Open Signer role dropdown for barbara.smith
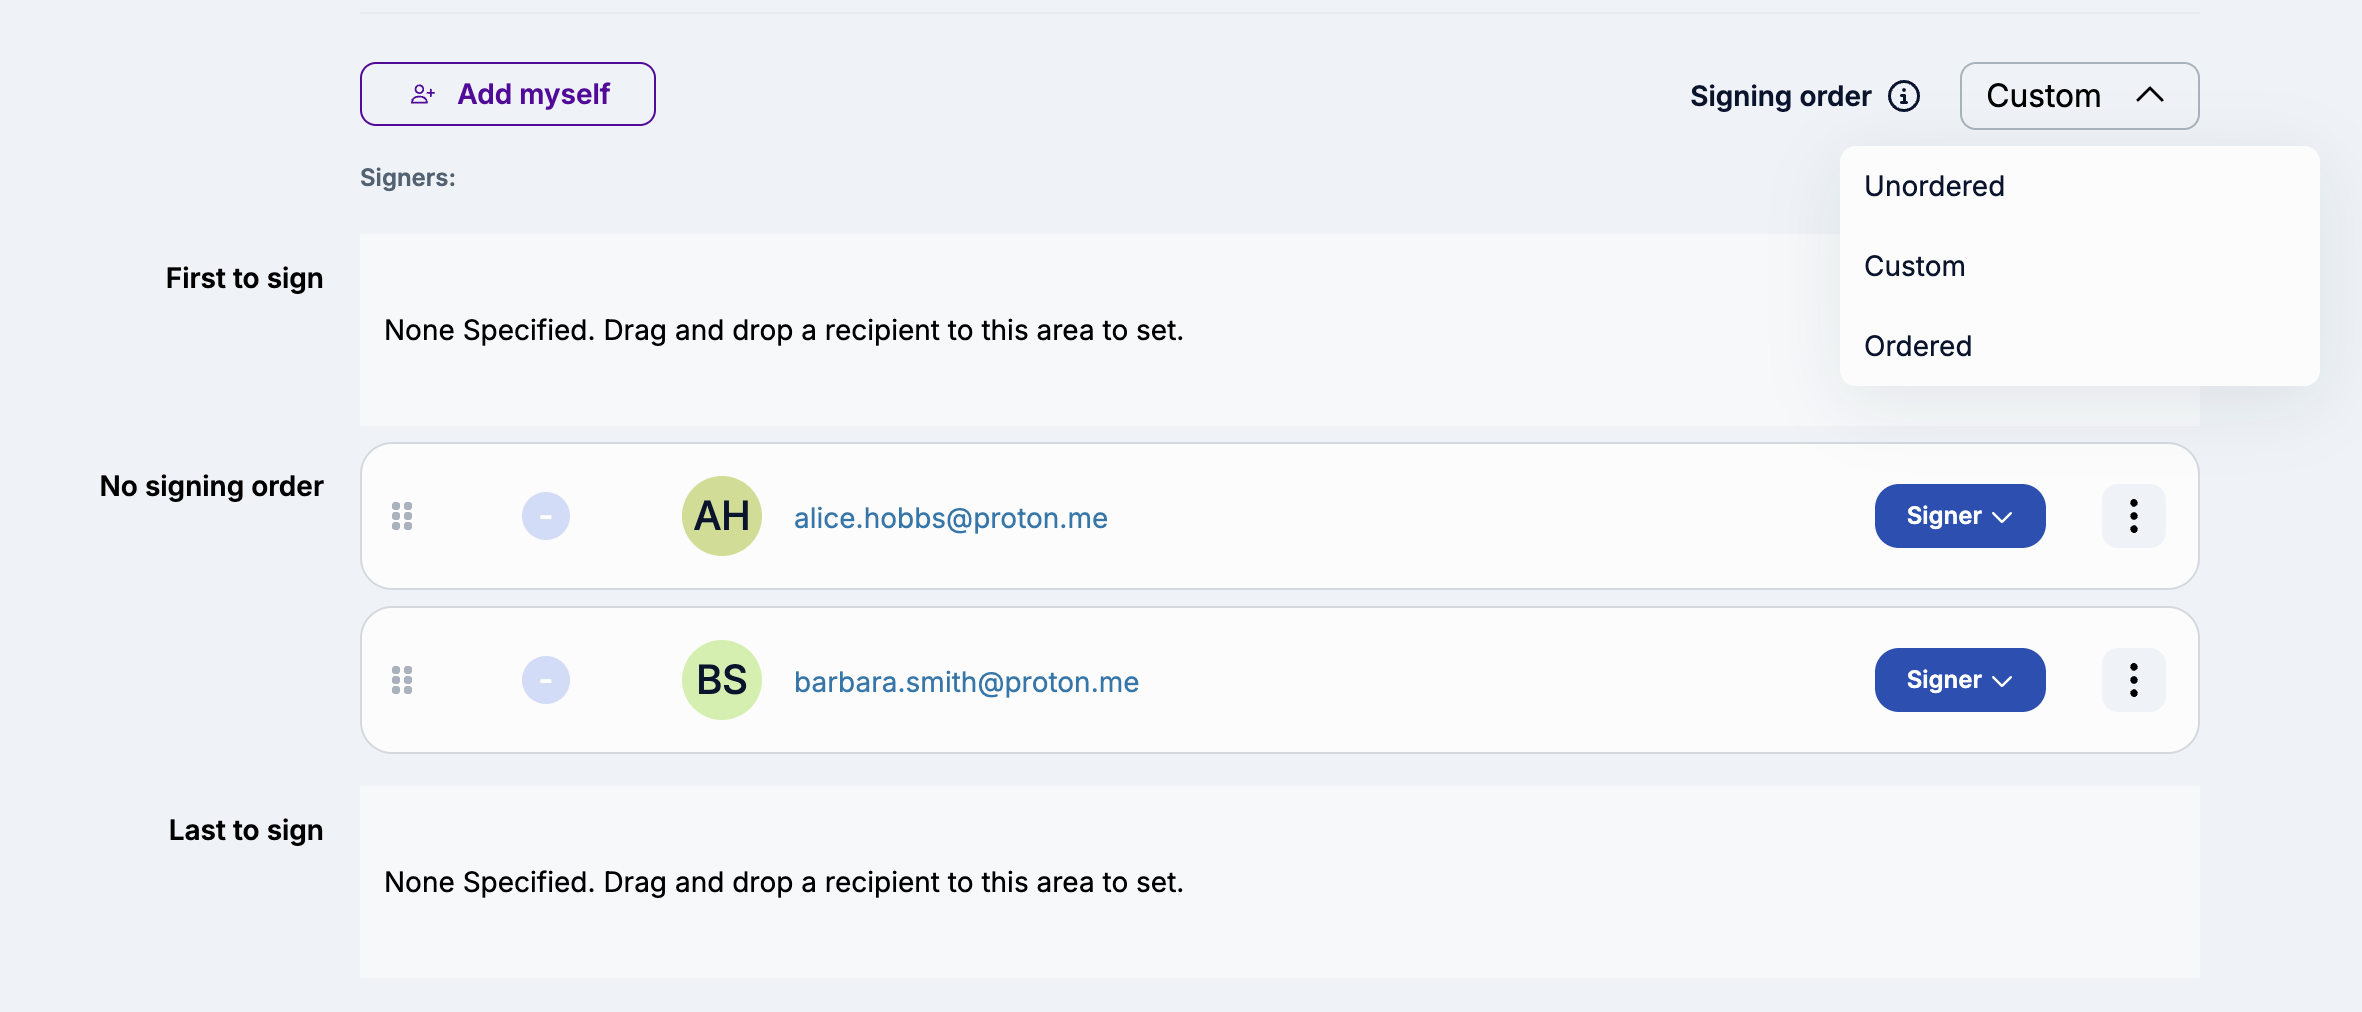Screen dimensions: 2362x1012 pos(1959,680)
